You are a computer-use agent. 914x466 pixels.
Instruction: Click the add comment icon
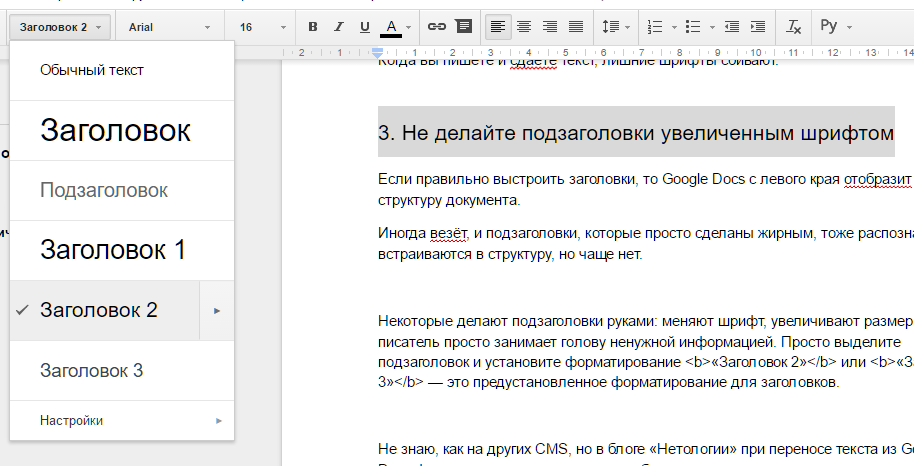[463, 26]
